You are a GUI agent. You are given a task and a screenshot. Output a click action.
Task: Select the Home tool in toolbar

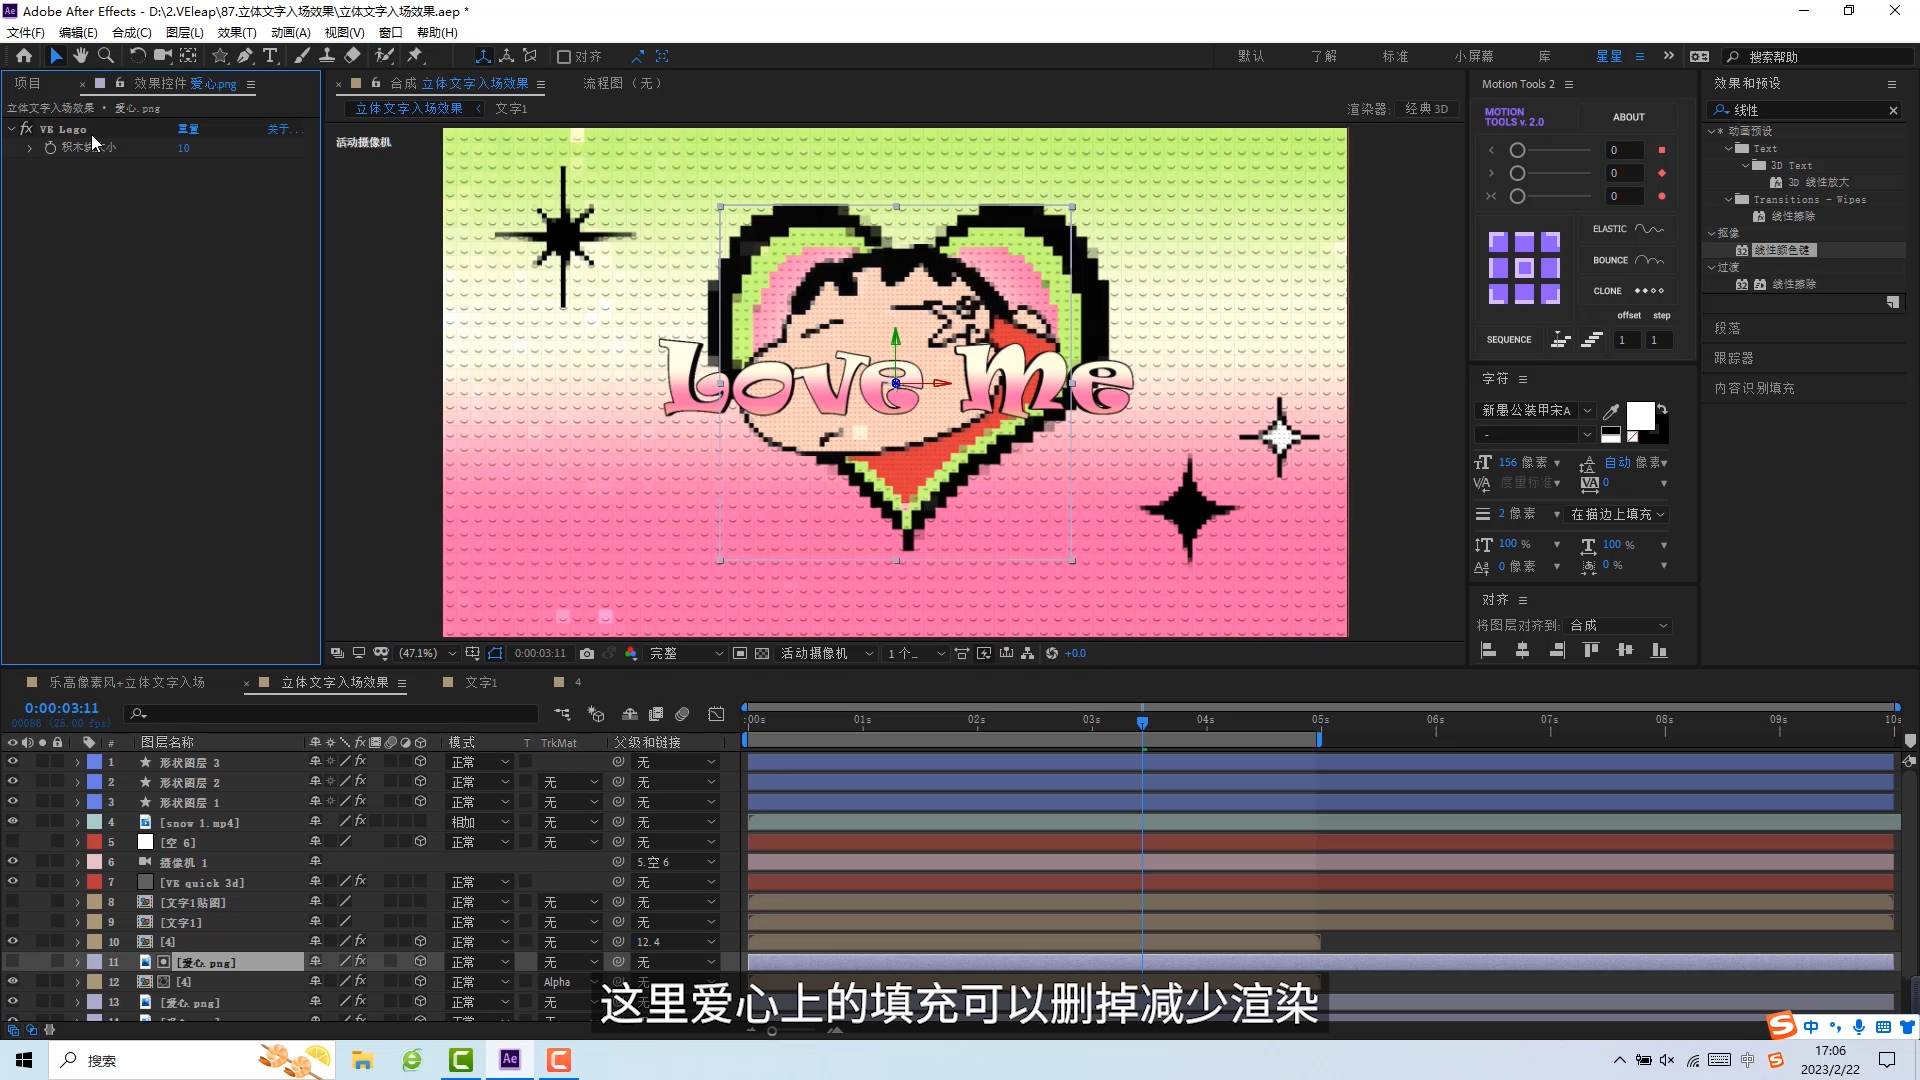tap(24, 56)
